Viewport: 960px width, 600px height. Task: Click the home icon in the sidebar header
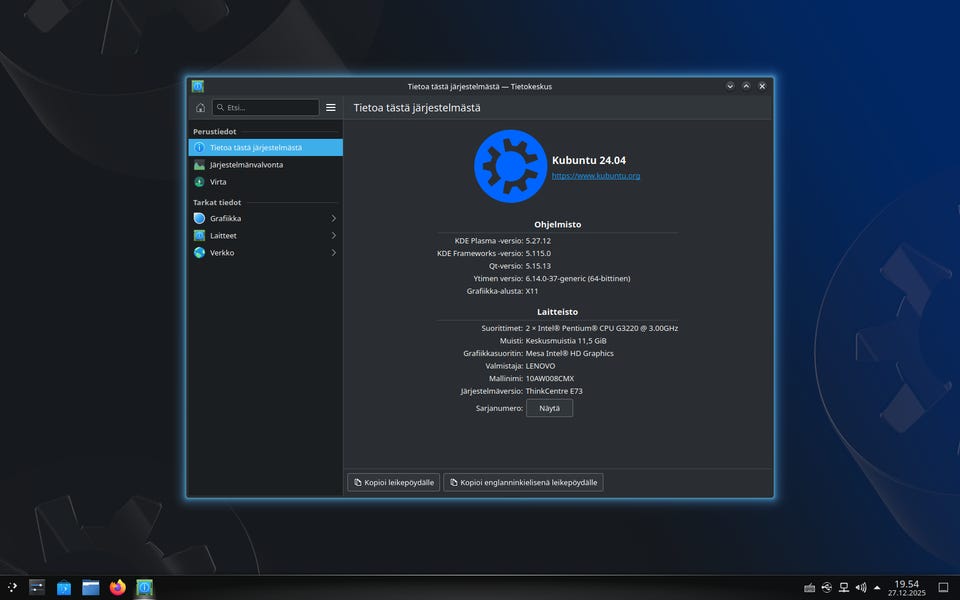(x=200, y=107)
